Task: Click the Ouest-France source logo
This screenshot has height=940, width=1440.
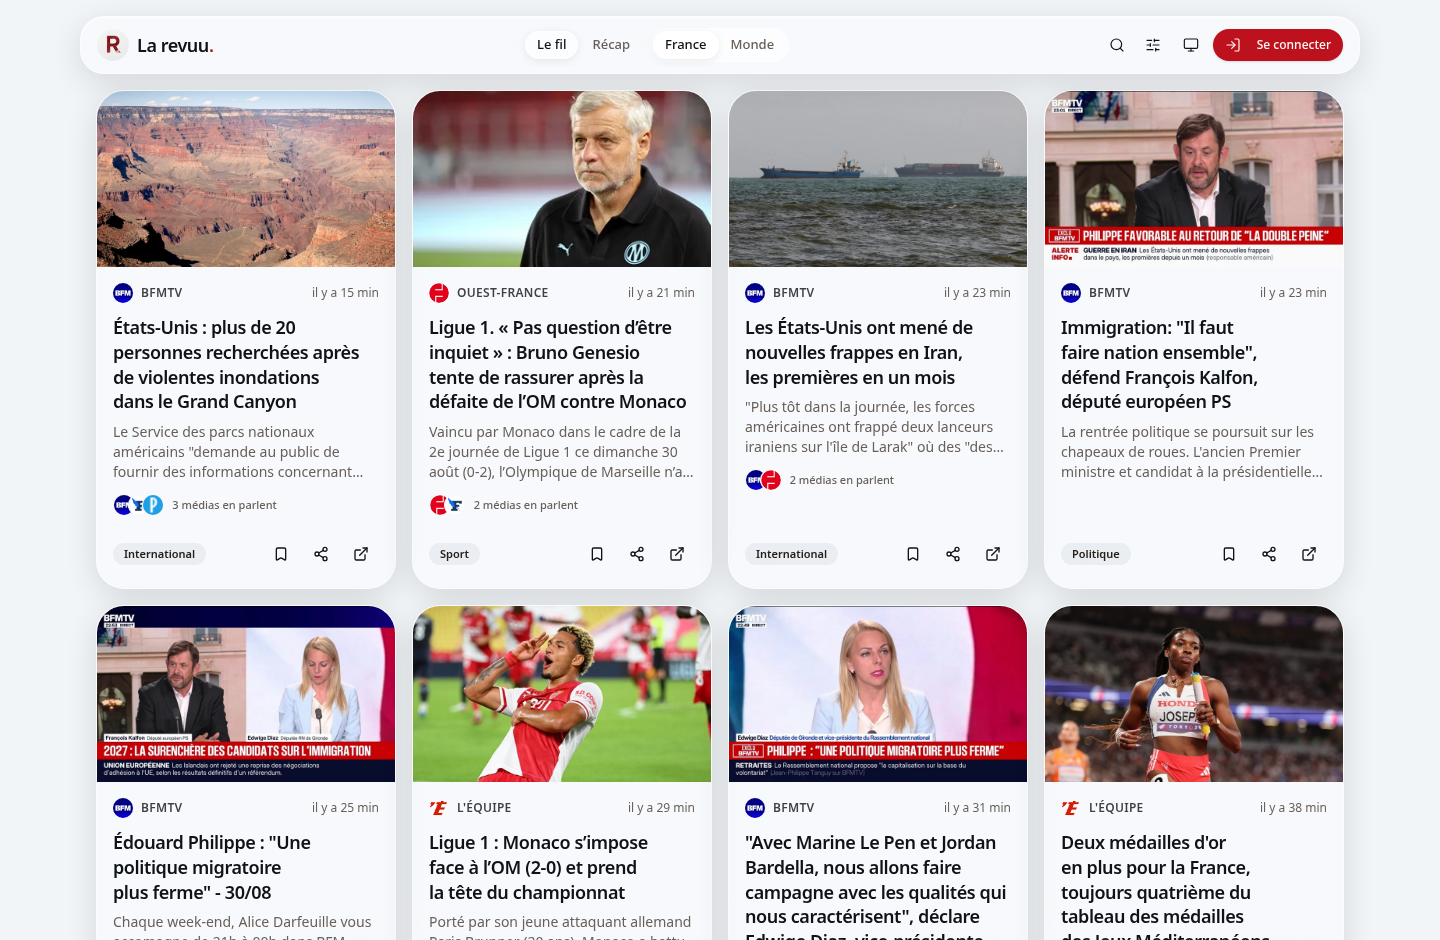Action: click(x=439, y=293)
